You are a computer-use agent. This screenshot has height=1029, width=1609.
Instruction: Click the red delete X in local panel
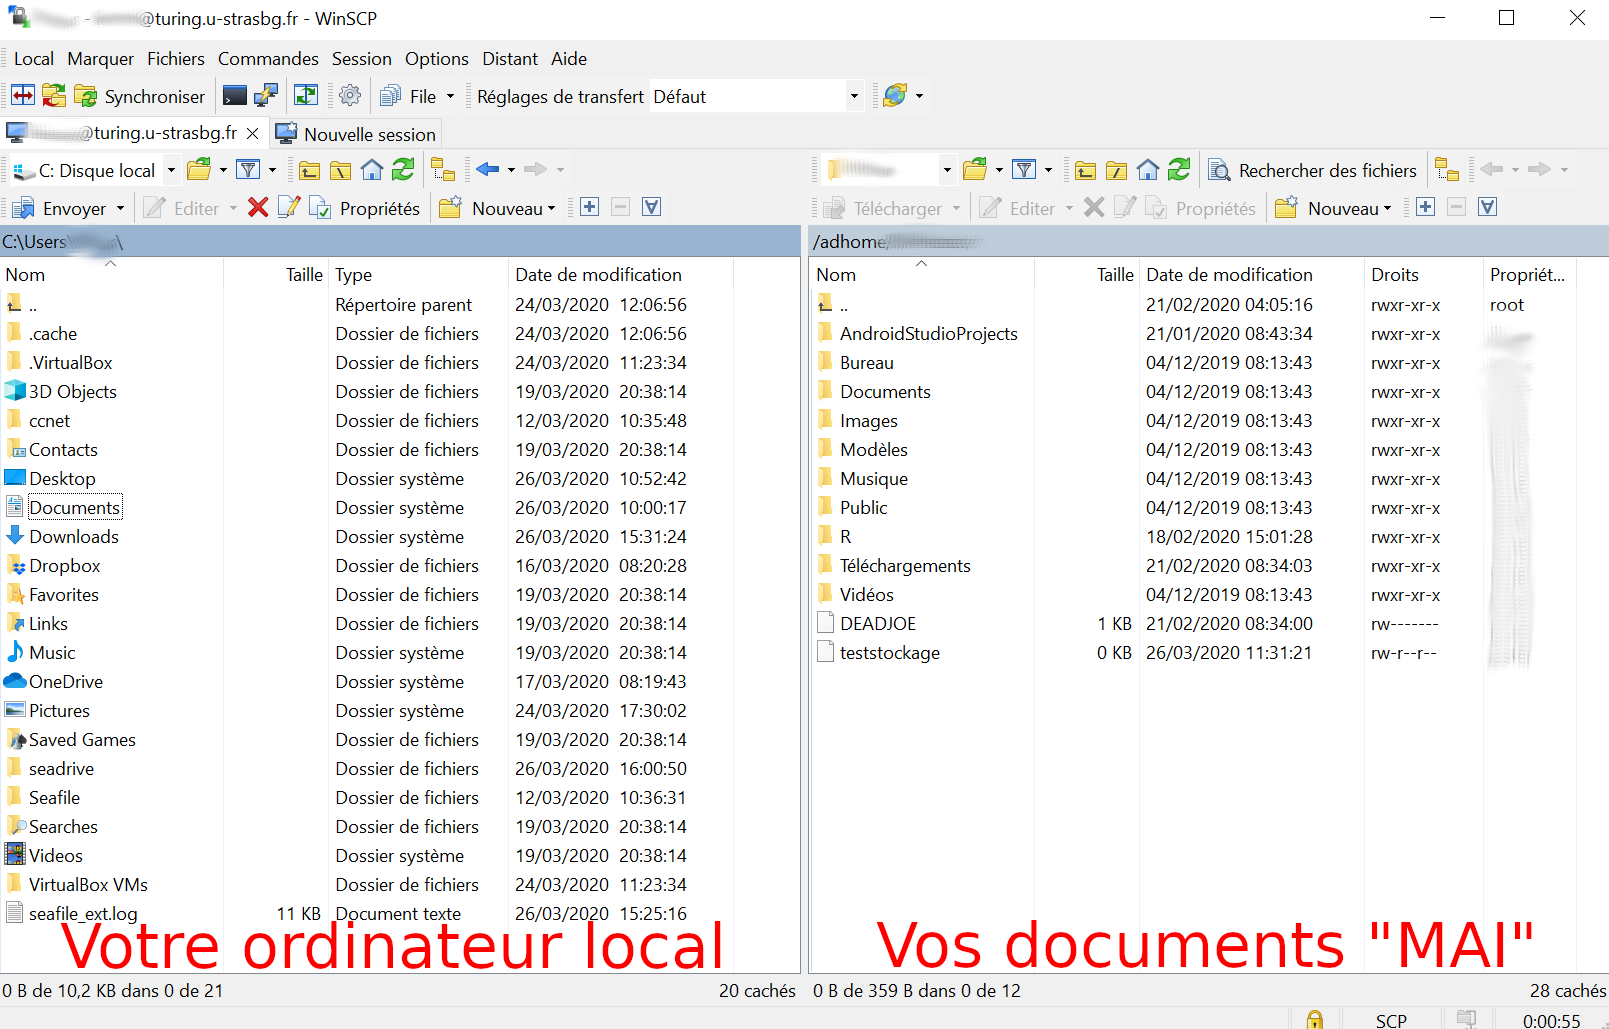tap(258, 208)
